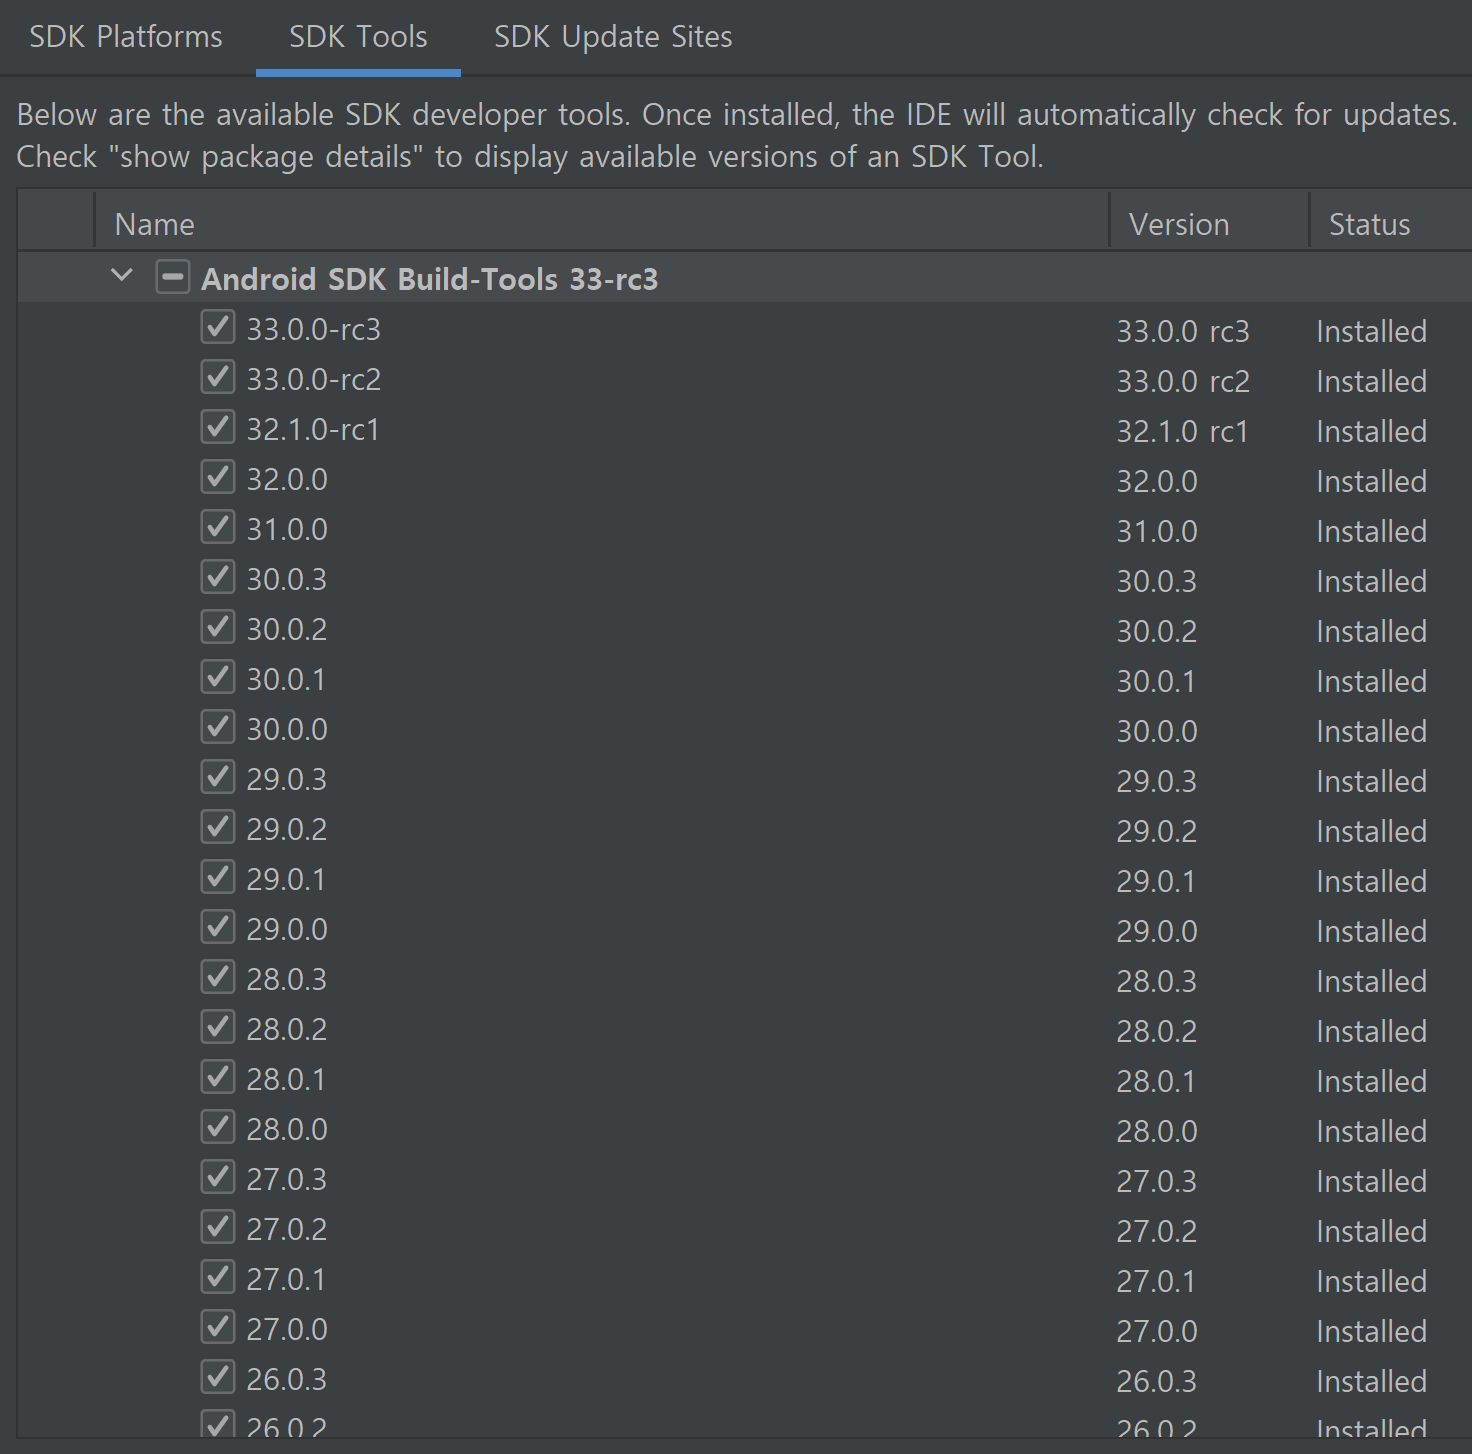Click Installed status in the 28.0.0 row
This screenshot has width=1472, height=1454.
(1372, 1132)
